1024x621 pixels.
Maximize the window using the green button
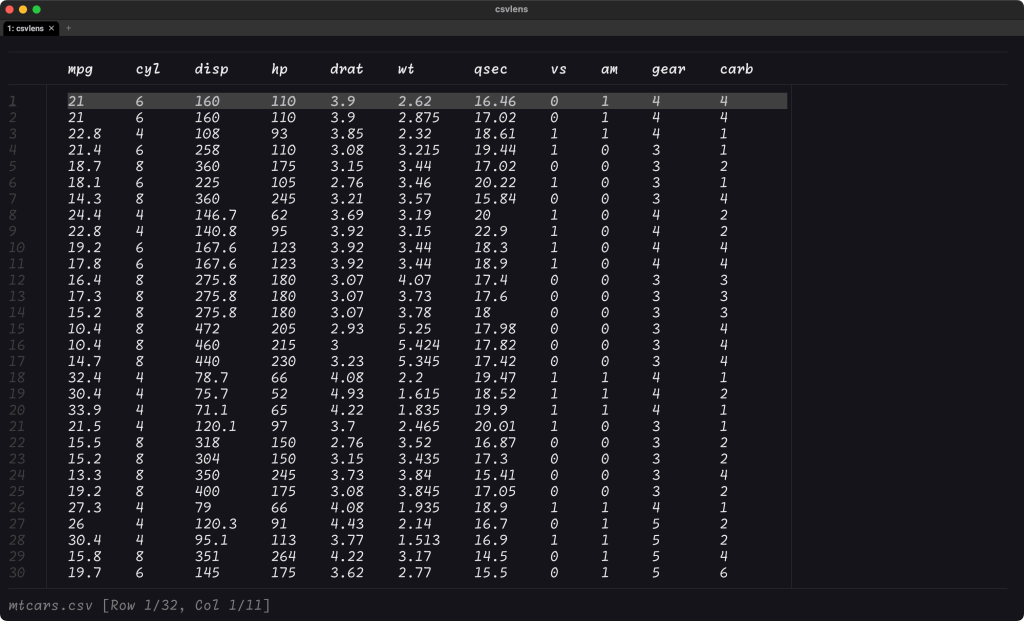tap(37, 9)
